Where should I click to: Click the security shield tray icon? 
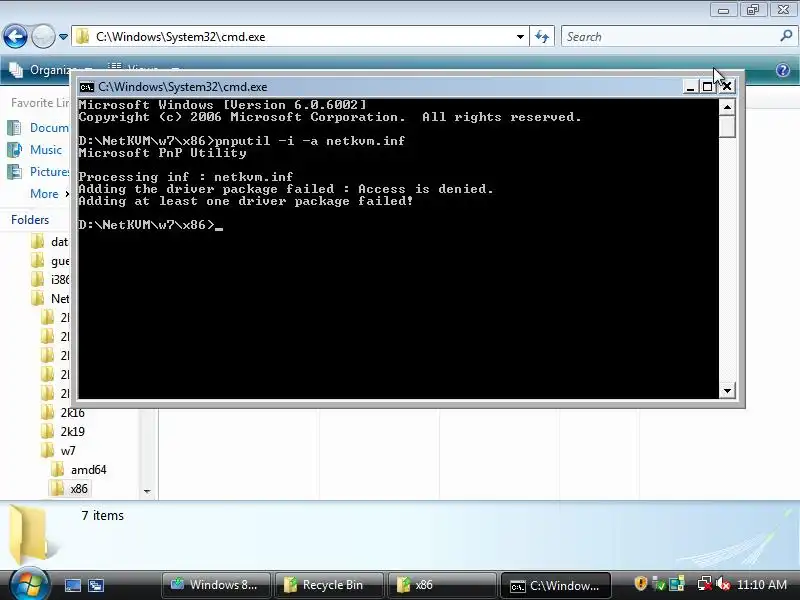(x=640, y=584)
